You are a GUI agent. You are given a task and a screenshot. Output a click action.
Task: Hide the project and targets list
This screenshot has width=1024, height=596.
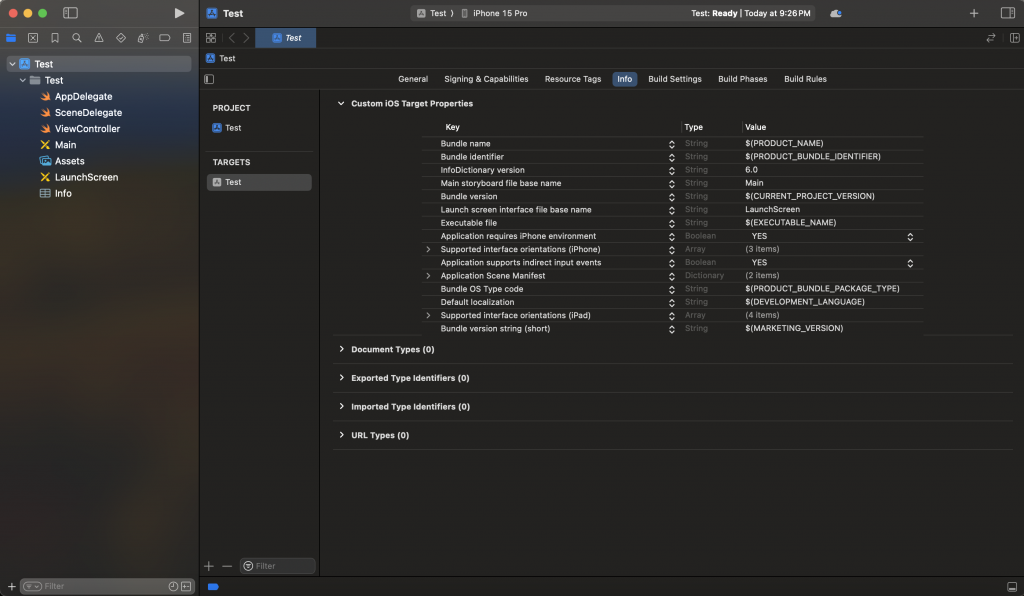(x=209, y=79)
